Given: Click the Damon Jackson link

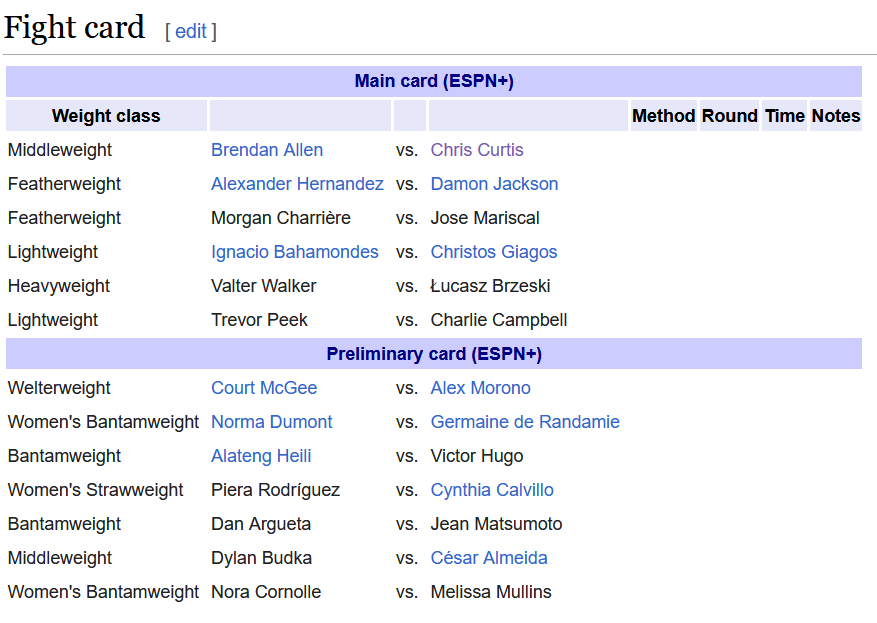Looking at the screenshot, I should click(x=494, y=184).
